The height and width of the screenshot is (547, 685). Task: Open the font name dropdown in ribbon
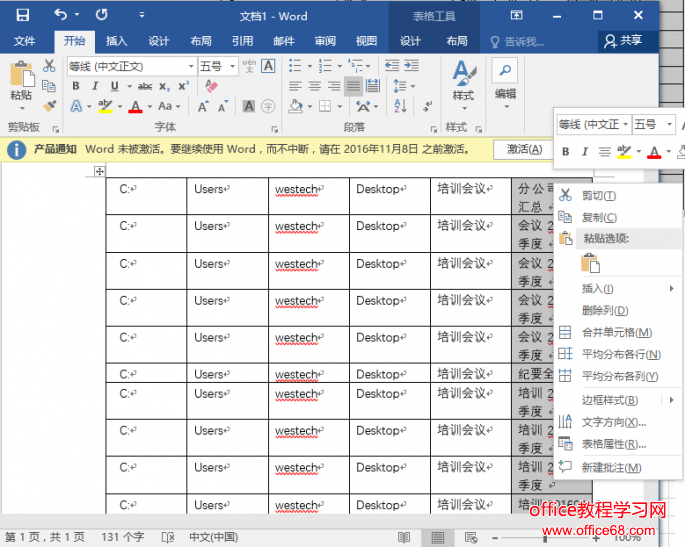pyautogui.click(x=190, y=66)
